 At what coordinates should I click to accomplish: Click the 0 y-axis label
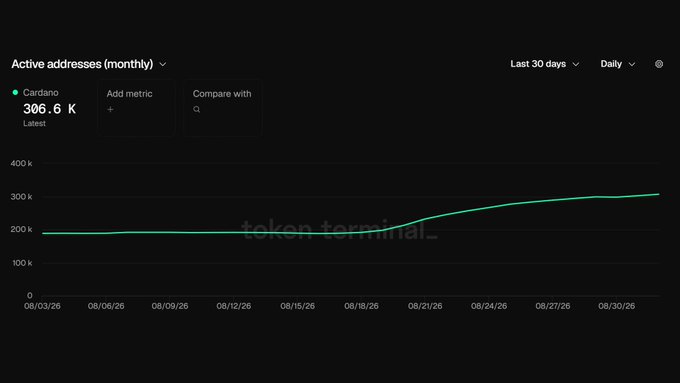pyautogui.click(x=29, y=295)
